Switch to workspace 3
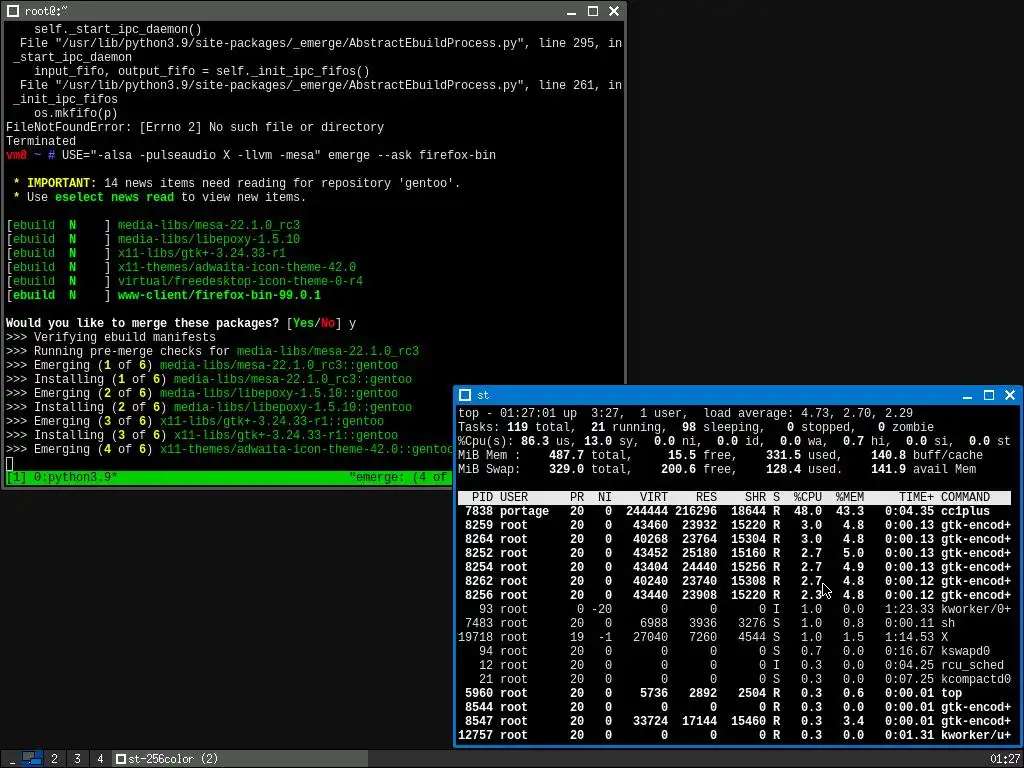Screen dimensions: 1024x768 coord(77,759)
